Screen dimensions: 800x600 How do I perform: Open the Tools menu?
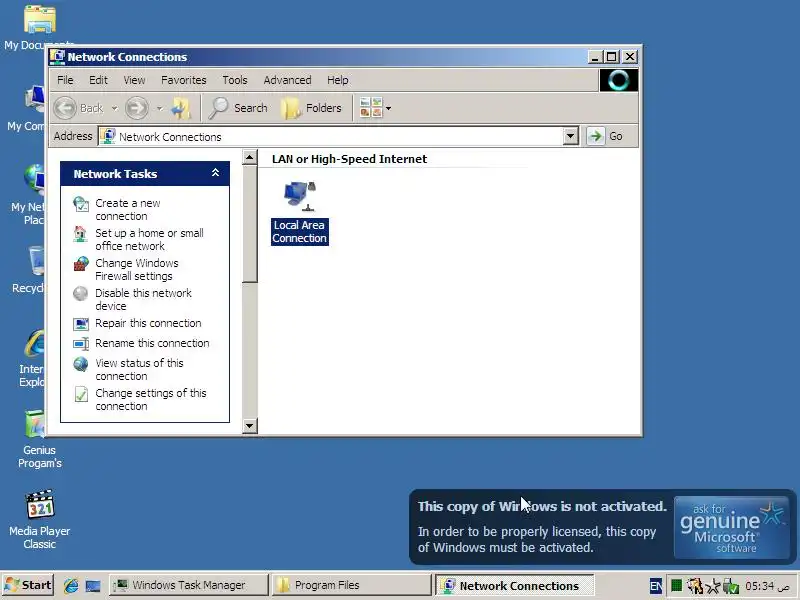[235, 80]
